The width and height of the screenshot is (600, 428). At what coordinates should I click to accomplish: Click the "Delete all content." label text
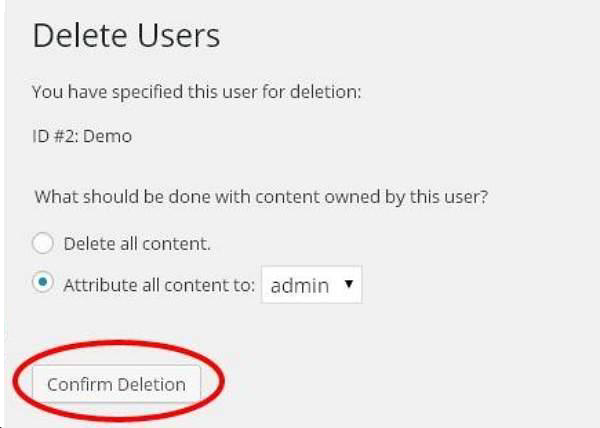tap(137, 243)
